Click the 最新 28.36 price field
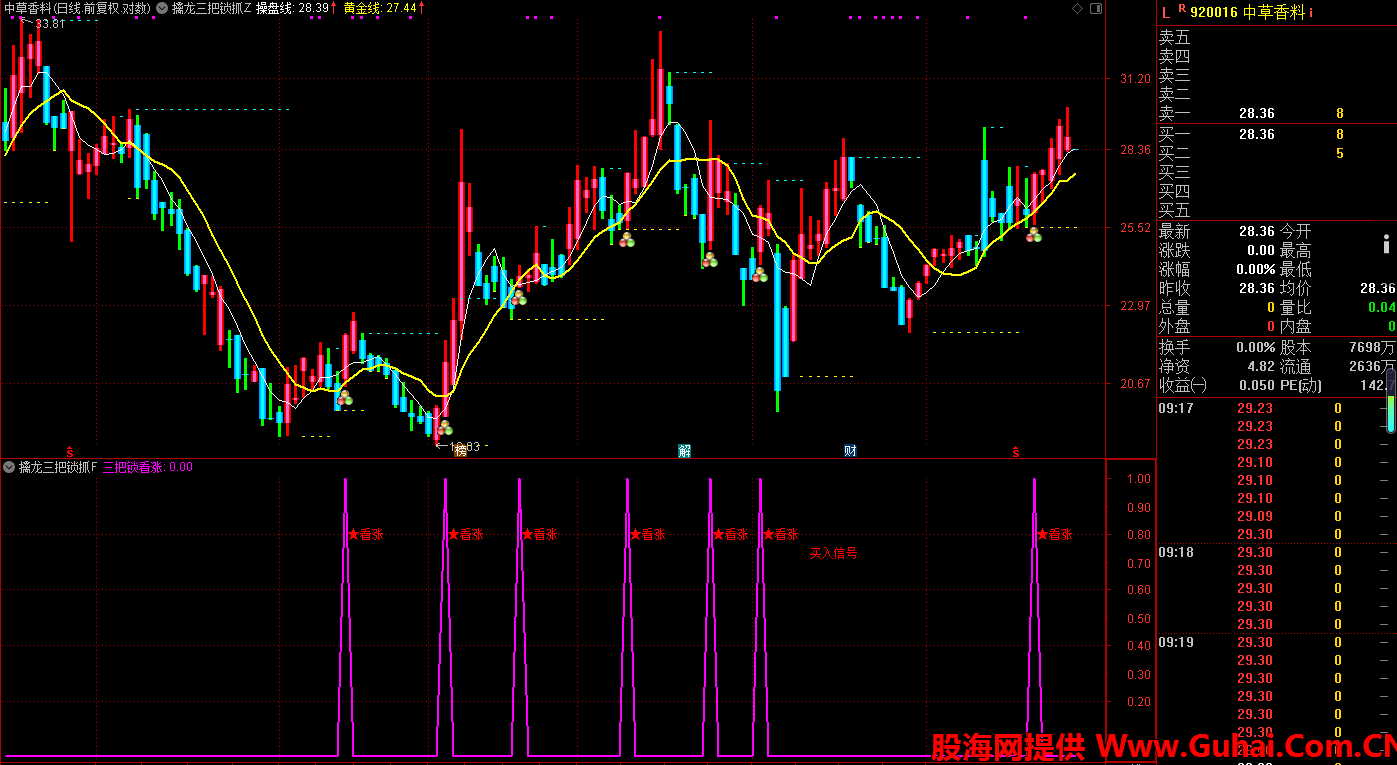The width and height of the screenshot is (1397, 765). pos(1217,231)
